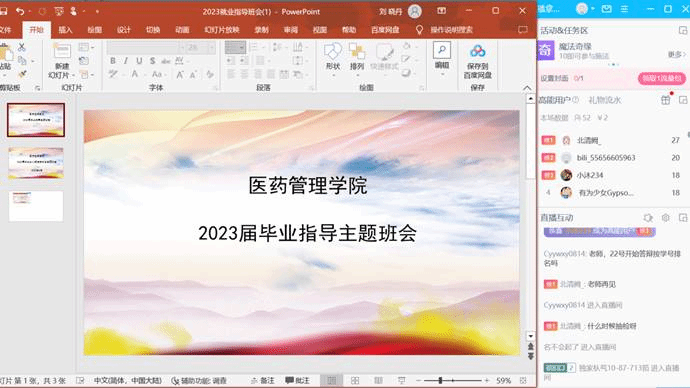Toggle the Comments (批注) pane
The image size is (690, 388).
[297, 380]
